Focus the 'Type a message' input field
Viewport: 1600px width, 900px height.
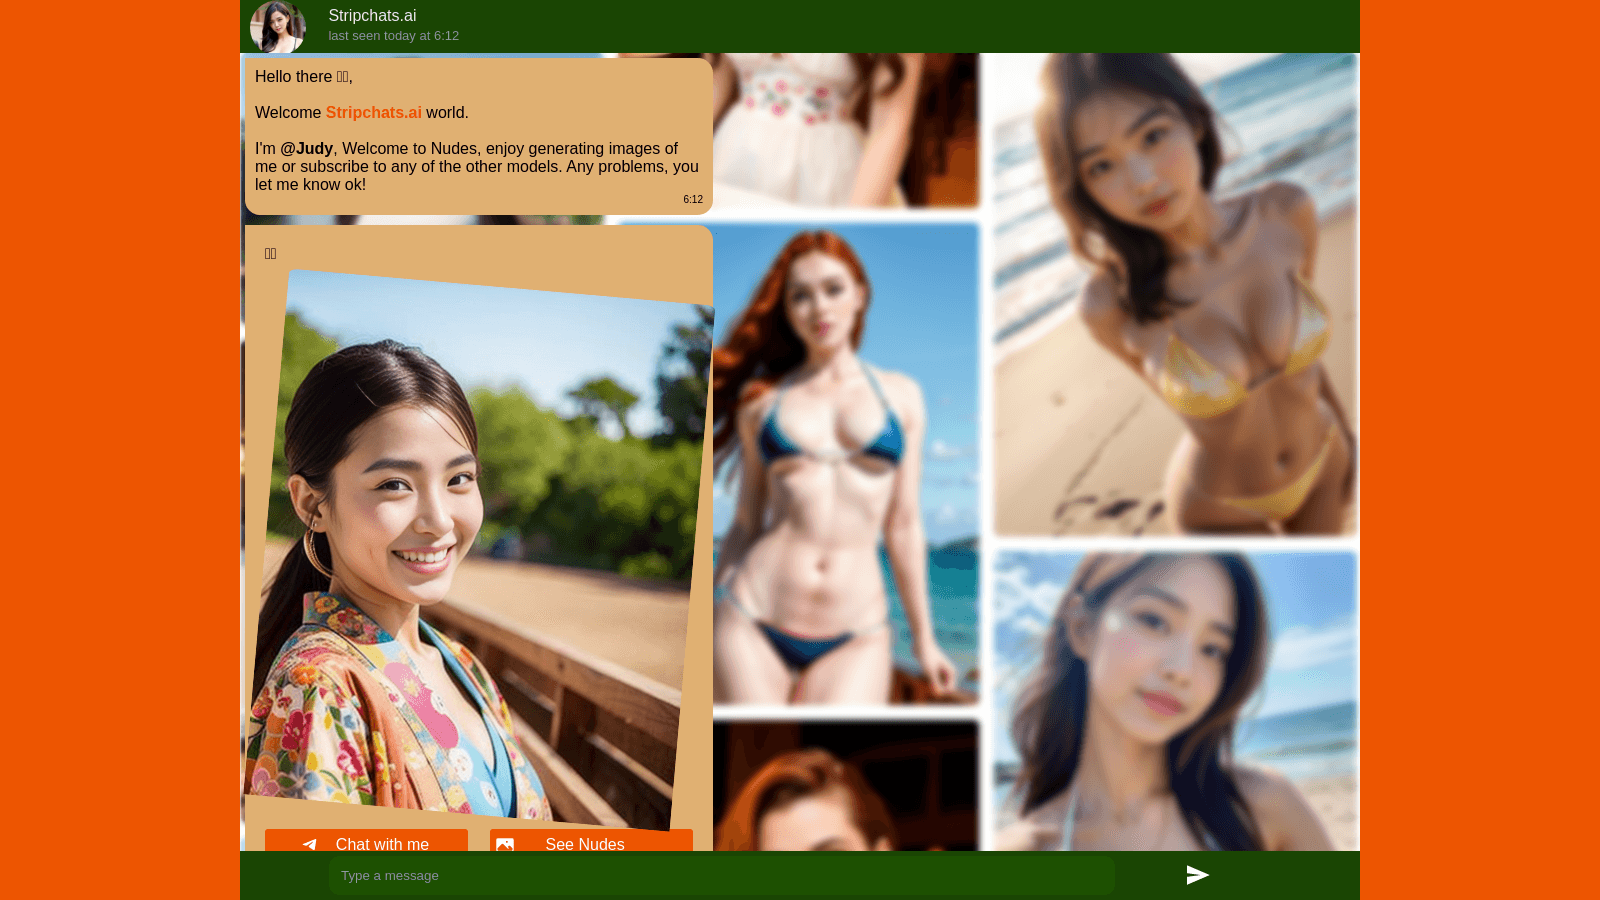pos(721,875)
